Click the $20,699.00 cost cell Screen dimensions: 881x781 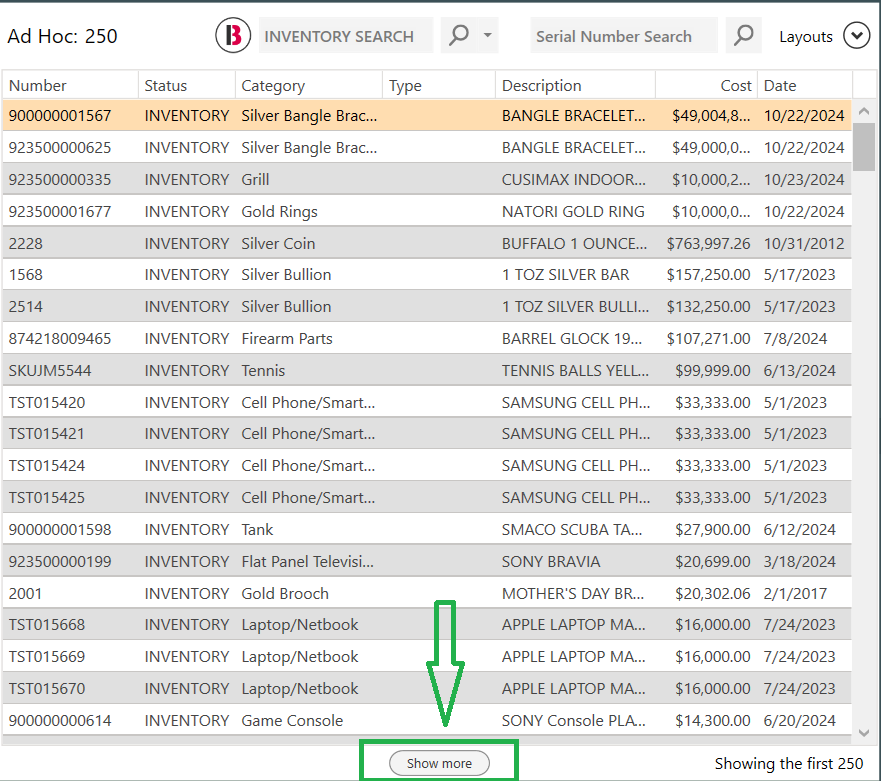(x=712, y=561)
